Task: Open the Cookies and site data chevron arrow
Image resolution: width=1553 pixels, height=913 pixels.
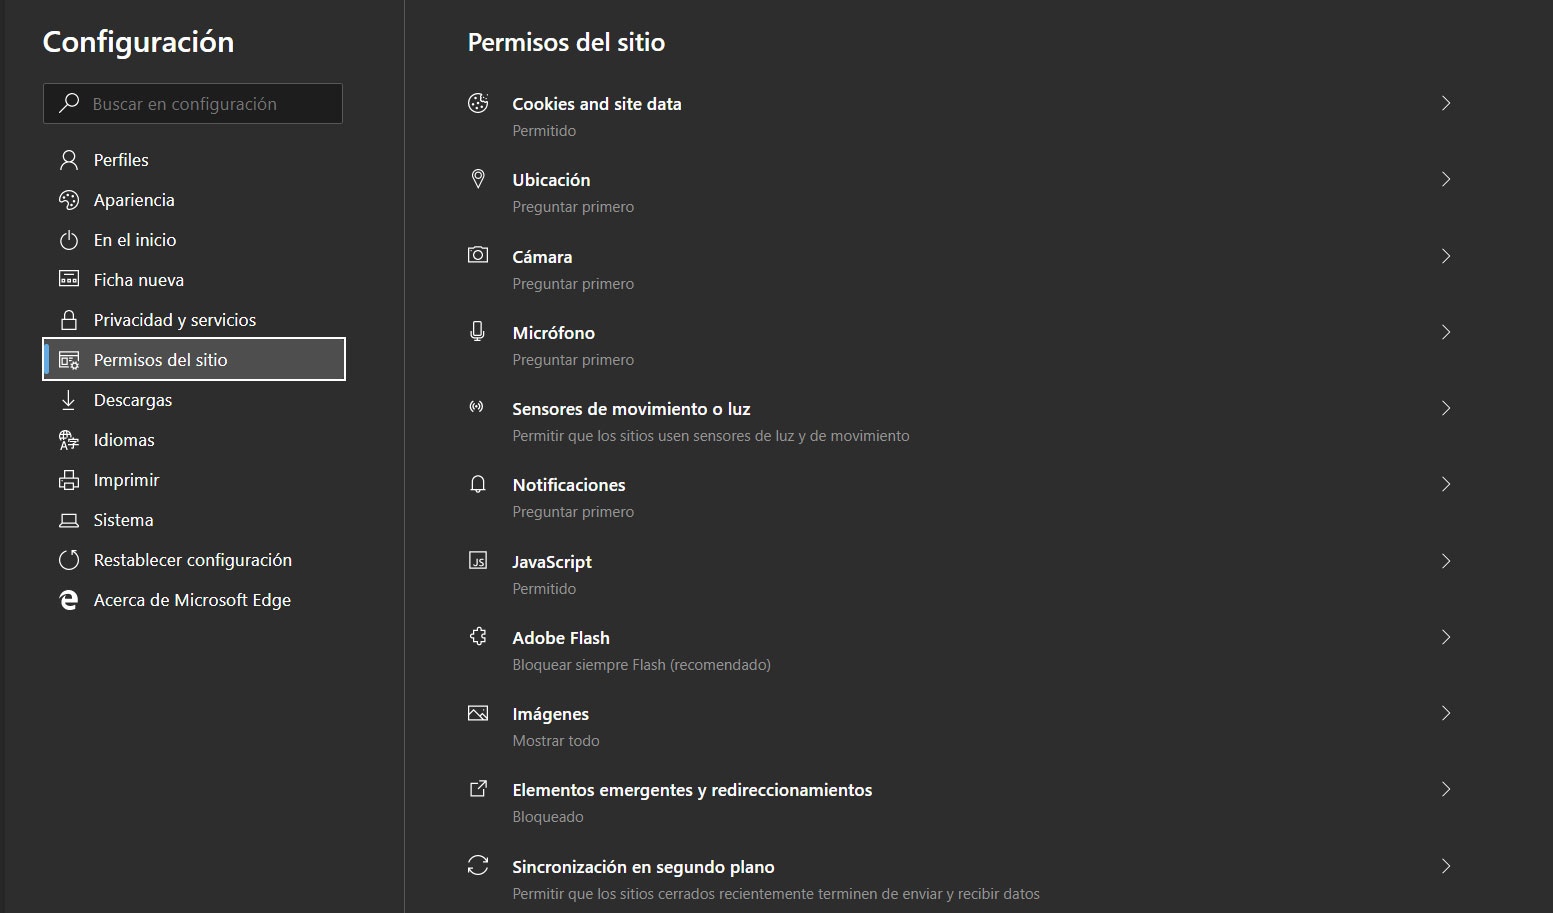Action: [x=1445, y=103]
